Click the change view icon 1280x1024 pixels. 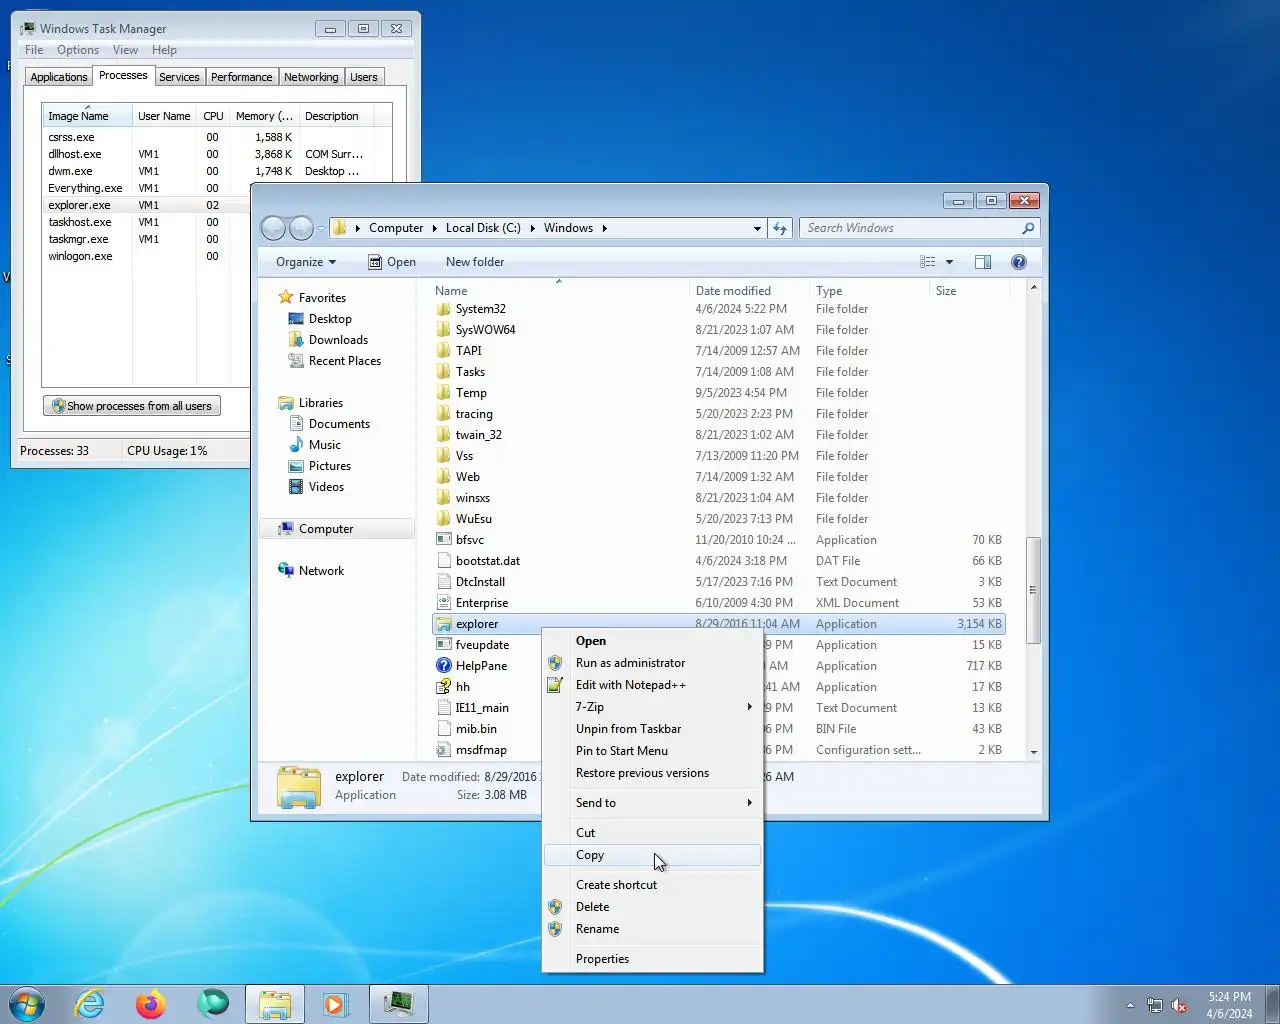[928, 262]
